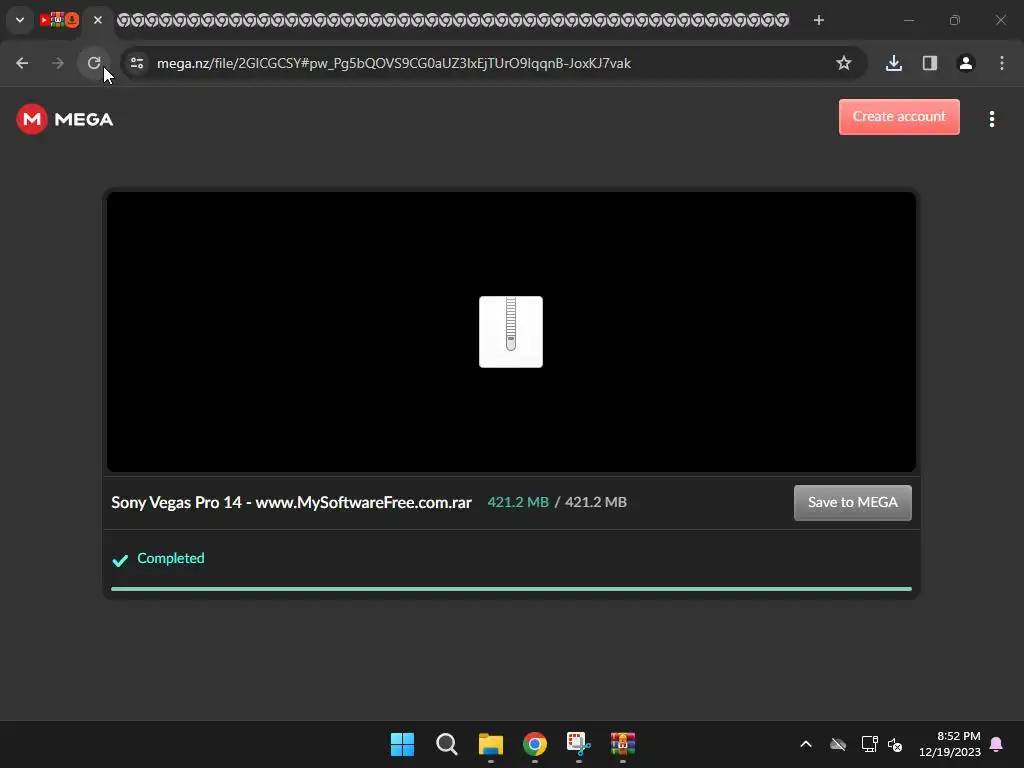This screenshot has height=768, width=1024.
Task: Minimize the Chrome window
Action: point(908,20)
